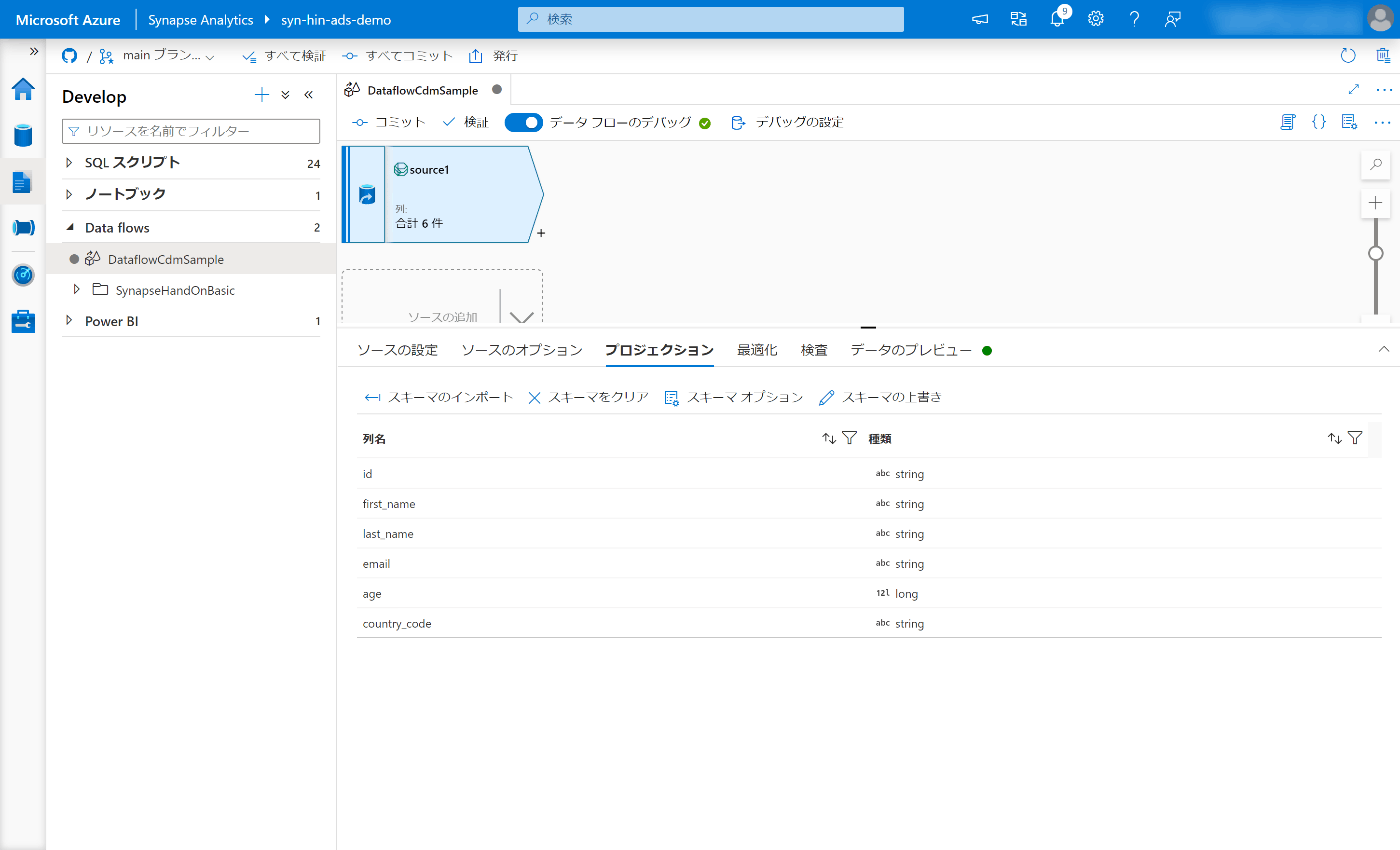Expand the SynapseHandOnBasic folder
1400x850 pixels.
[77, 290]
